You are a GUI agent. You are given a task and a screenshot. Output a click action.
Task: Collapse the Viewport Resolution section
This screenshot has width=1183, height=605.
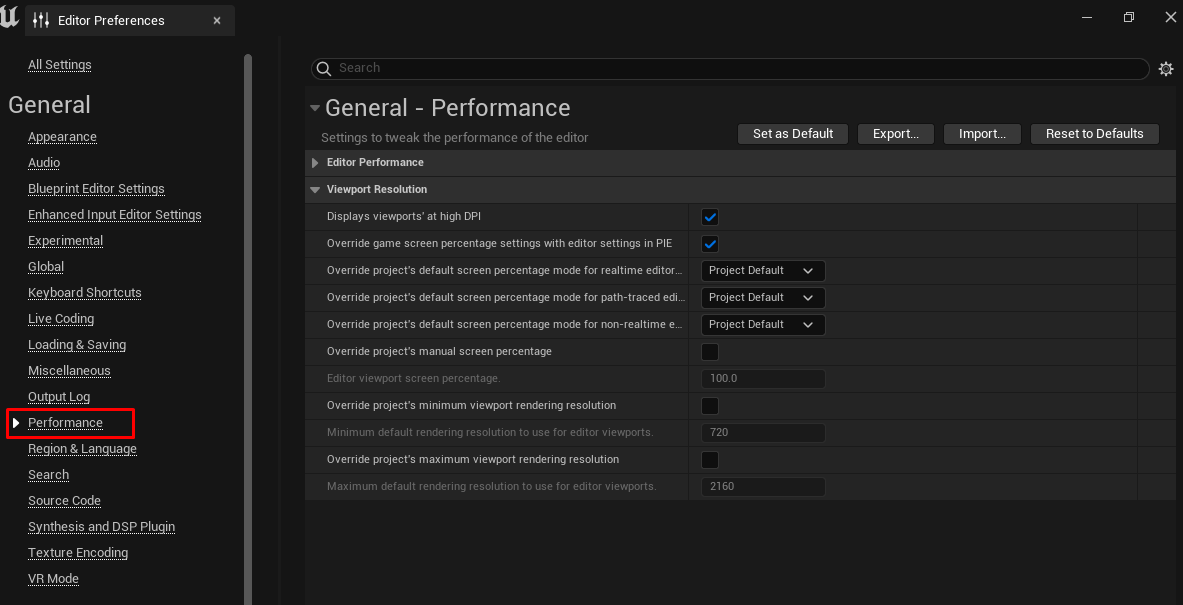pyautogui.click(x=315, y=190)
